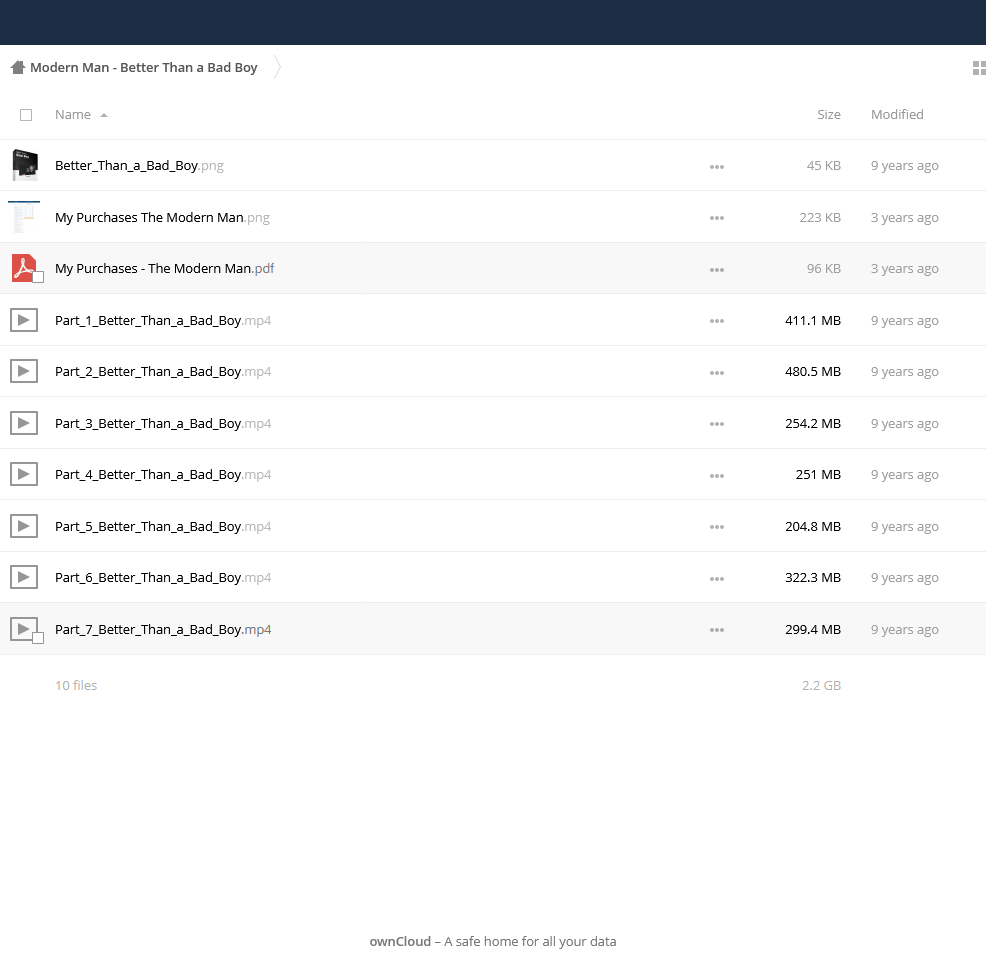Click the video icon beside Part_7_Better_Than_a_Bad_Boy
The width and height of the screenshot is (986, 971).
click(x=24, y=629)
